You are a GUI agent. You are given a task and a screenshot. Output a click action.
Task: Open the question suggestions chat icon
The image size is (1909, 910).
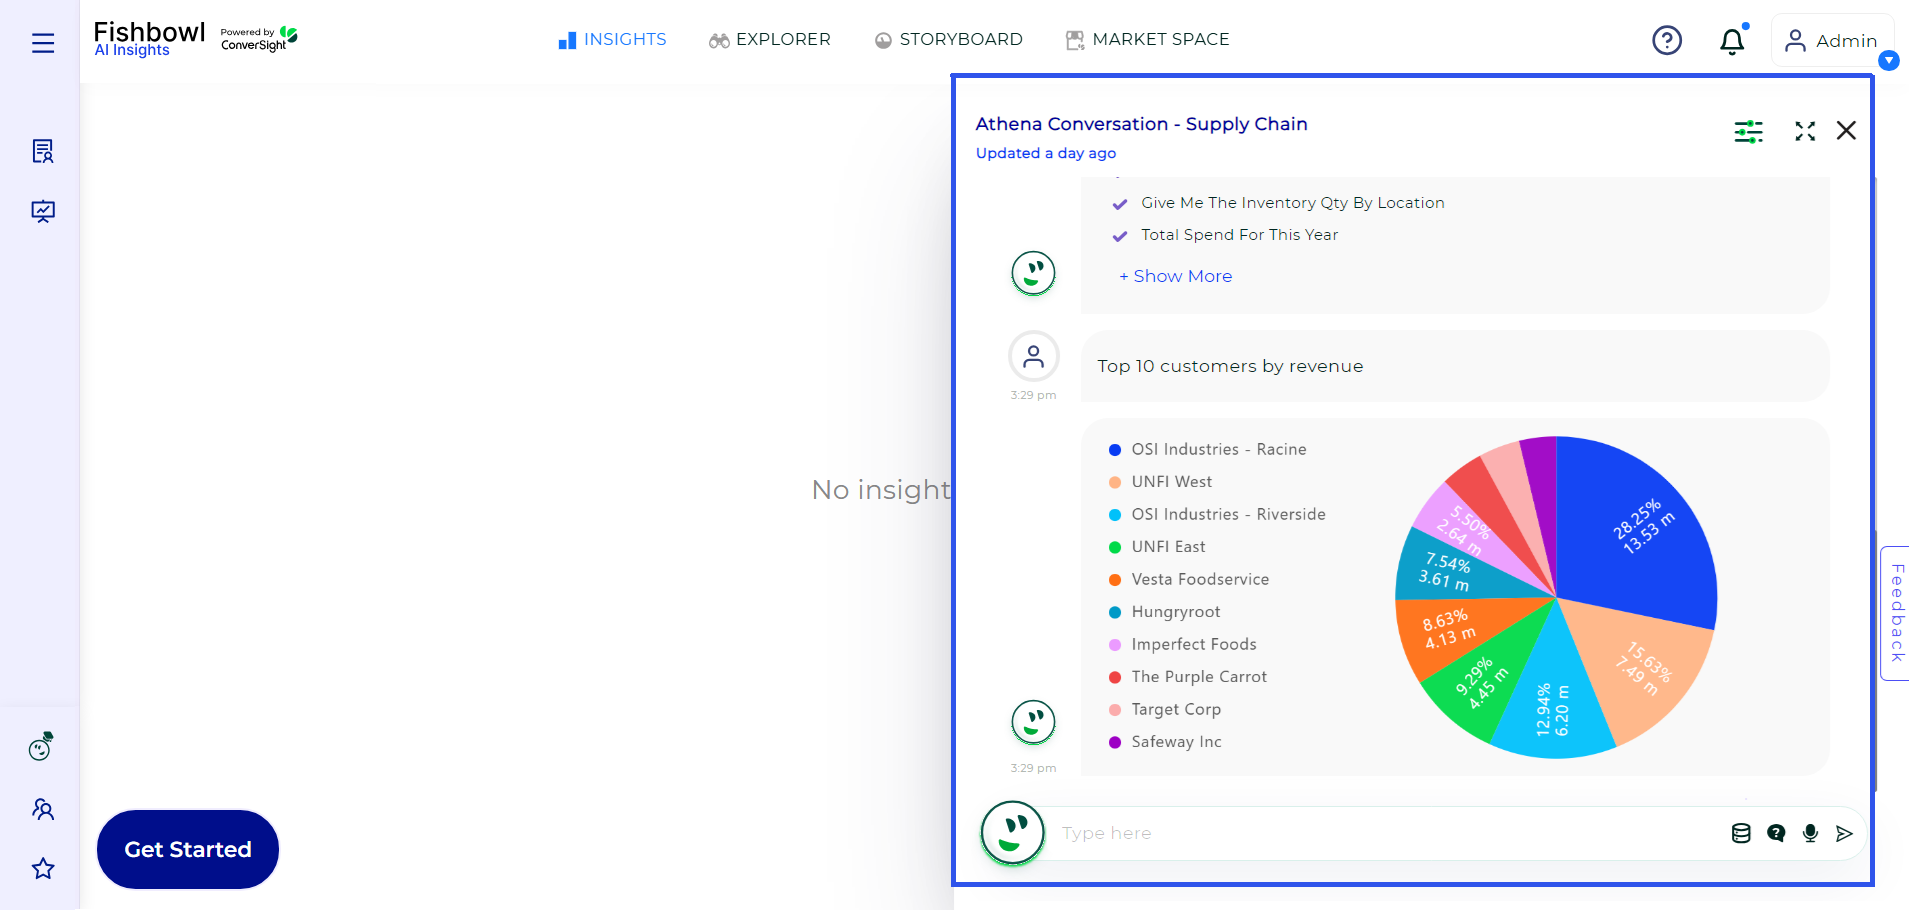pyautogui.click(x=1776, y=833)
